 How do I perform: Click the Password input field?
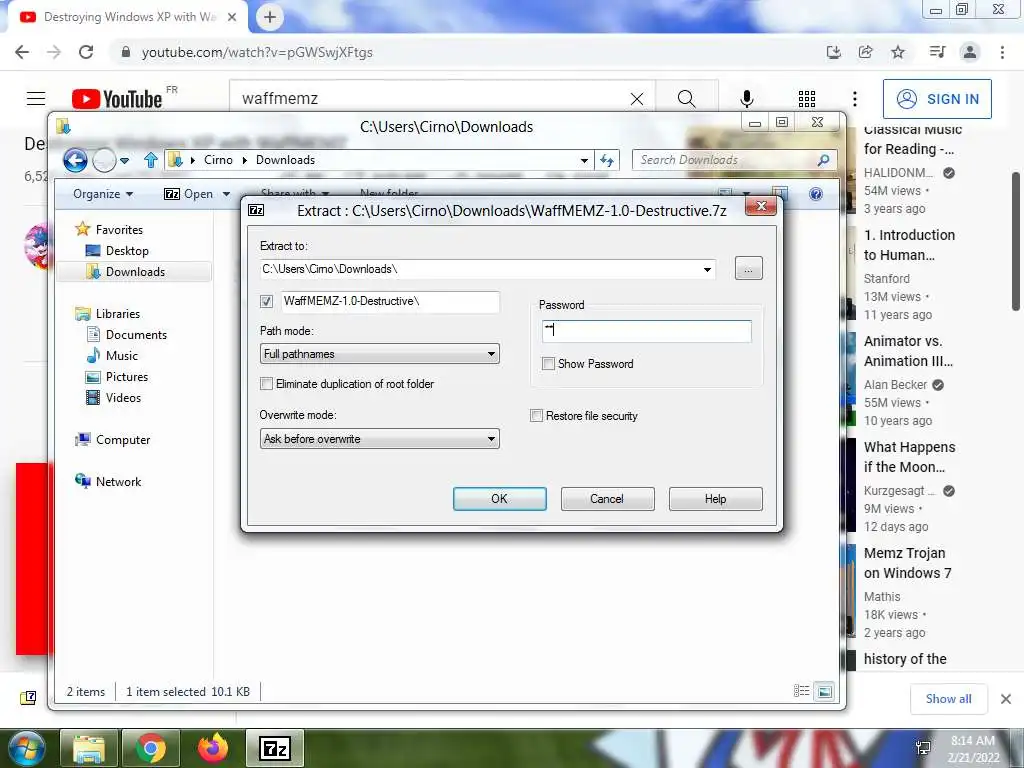point(647,331)
